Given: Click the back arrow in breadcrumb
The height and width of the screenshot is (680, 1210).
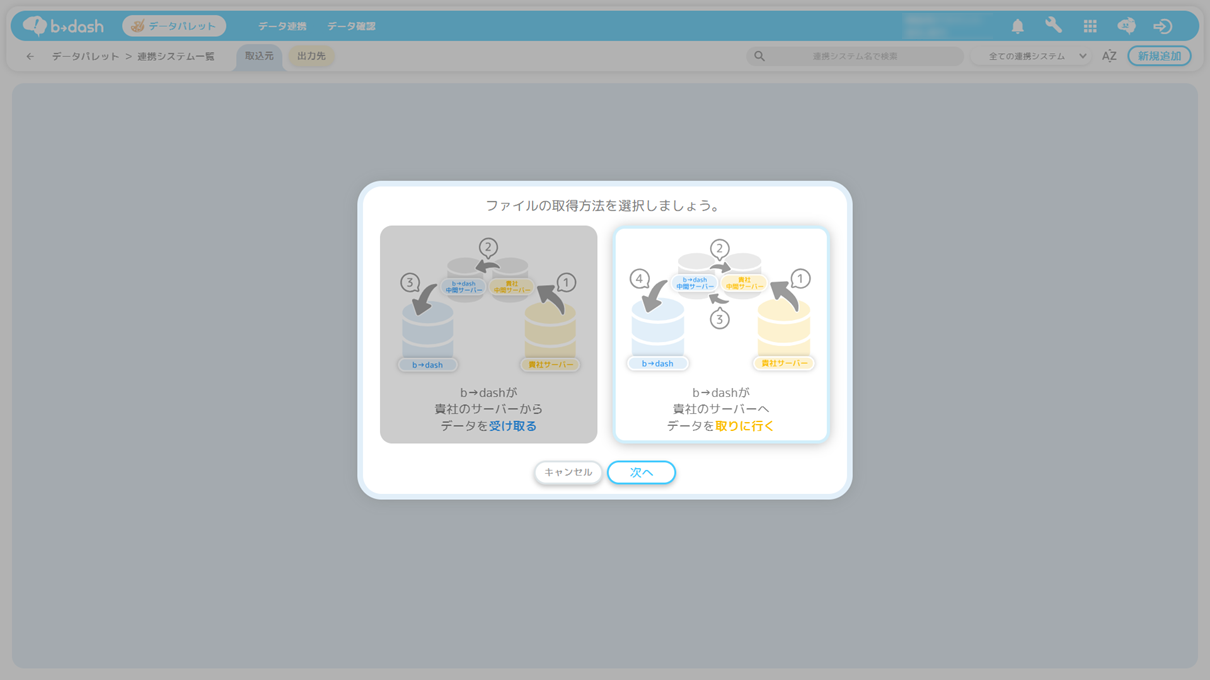Looking at the screenshot, I should coord(30,57).
